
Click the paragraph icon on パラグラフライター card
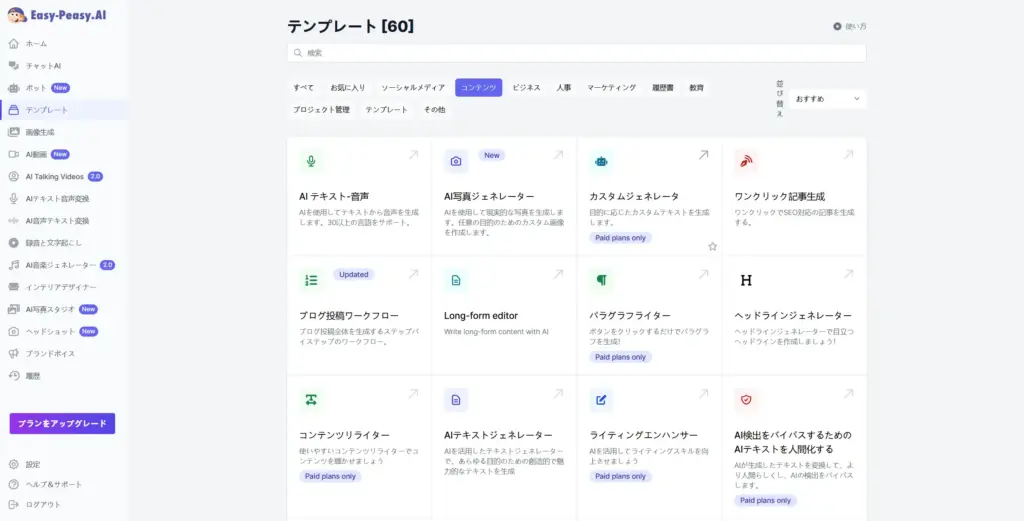pyautogui.click(x=601, y=280)
